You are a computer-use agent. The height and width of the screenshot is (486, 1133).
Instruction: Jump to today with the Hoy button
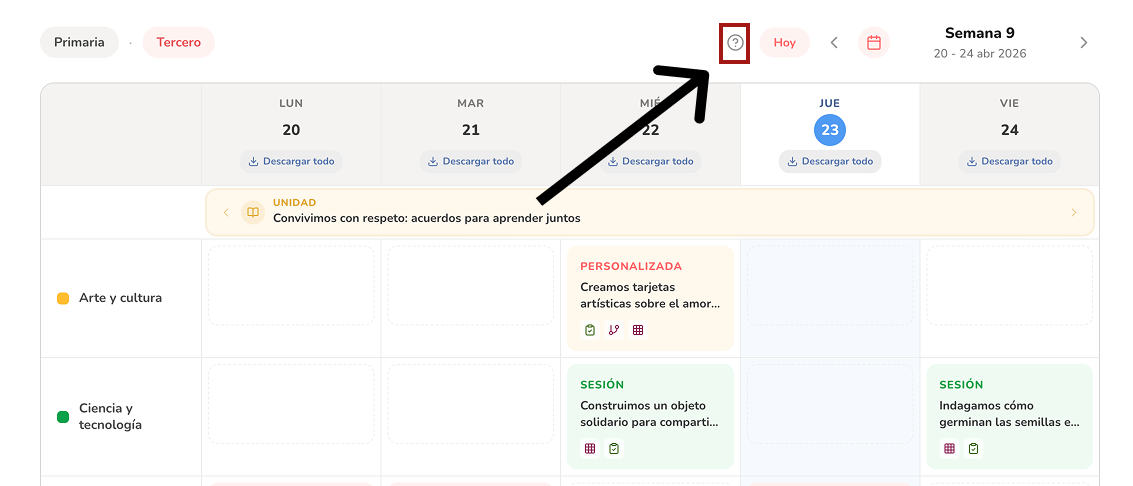pos(784,43)
